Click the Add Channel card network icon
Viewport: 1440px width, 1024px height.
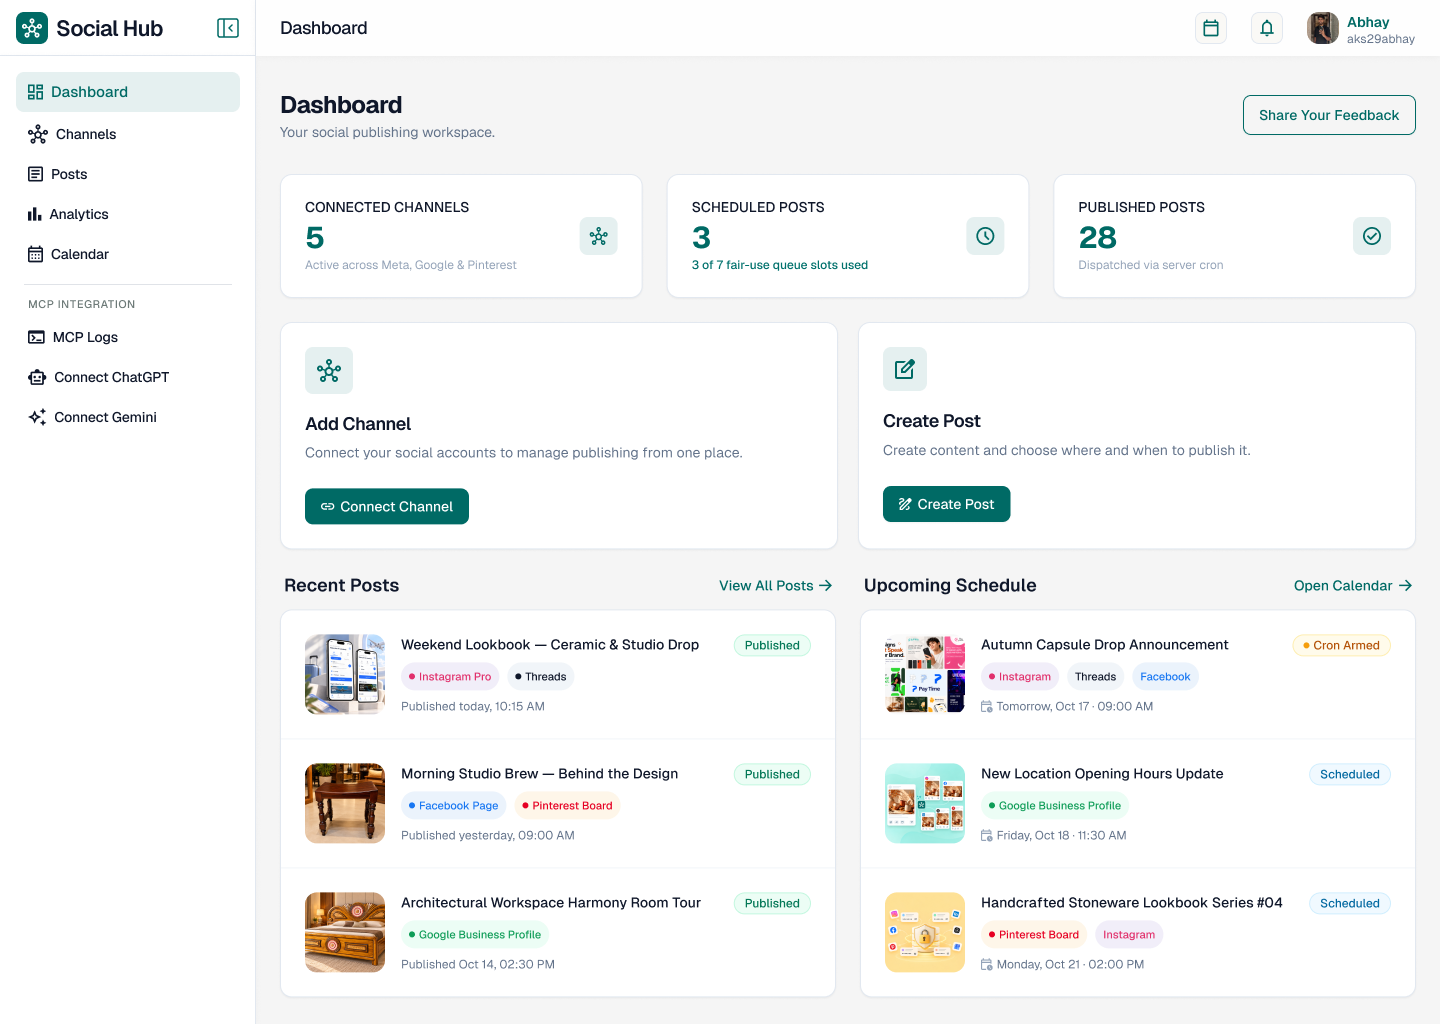[329, 371]
